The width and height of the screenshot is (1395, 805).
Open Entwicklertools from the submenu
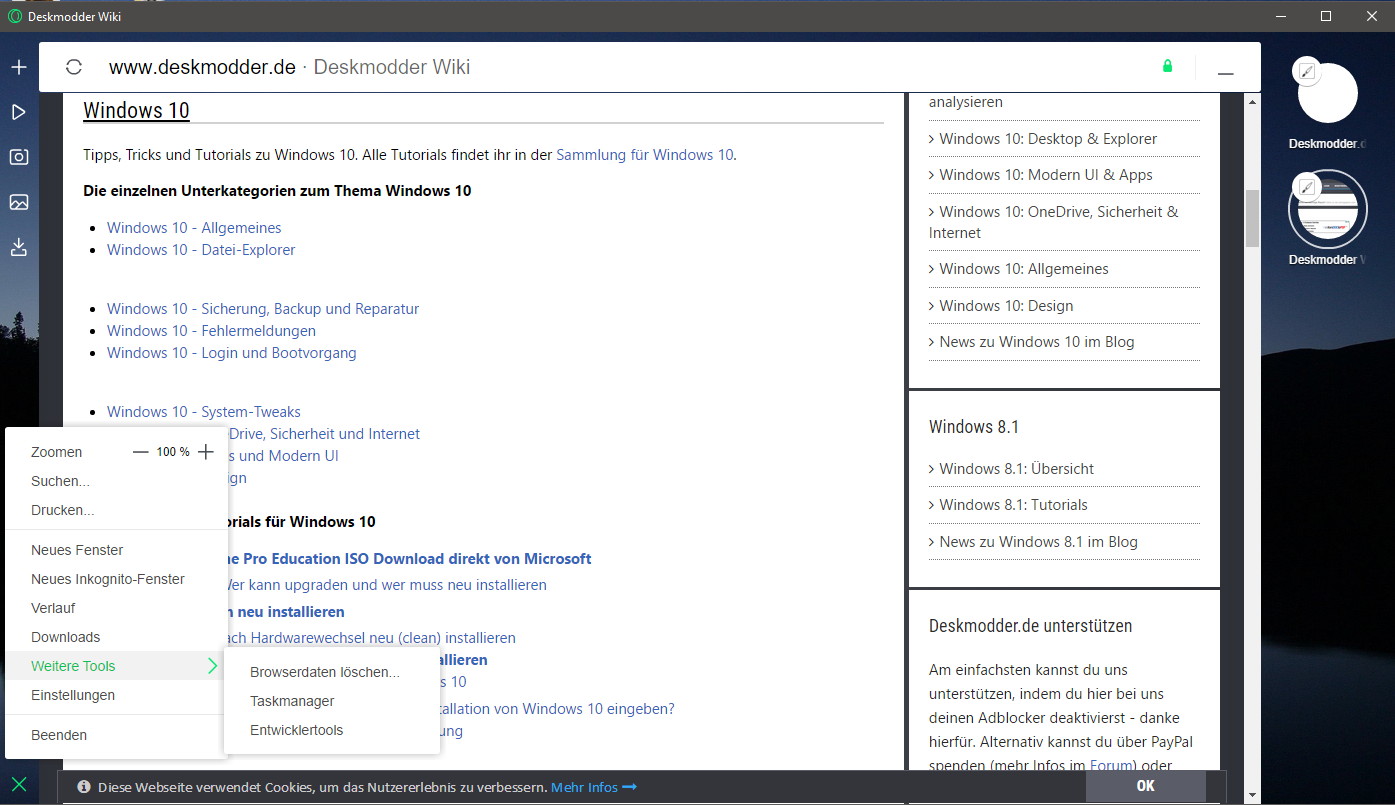tap(296, 730)
